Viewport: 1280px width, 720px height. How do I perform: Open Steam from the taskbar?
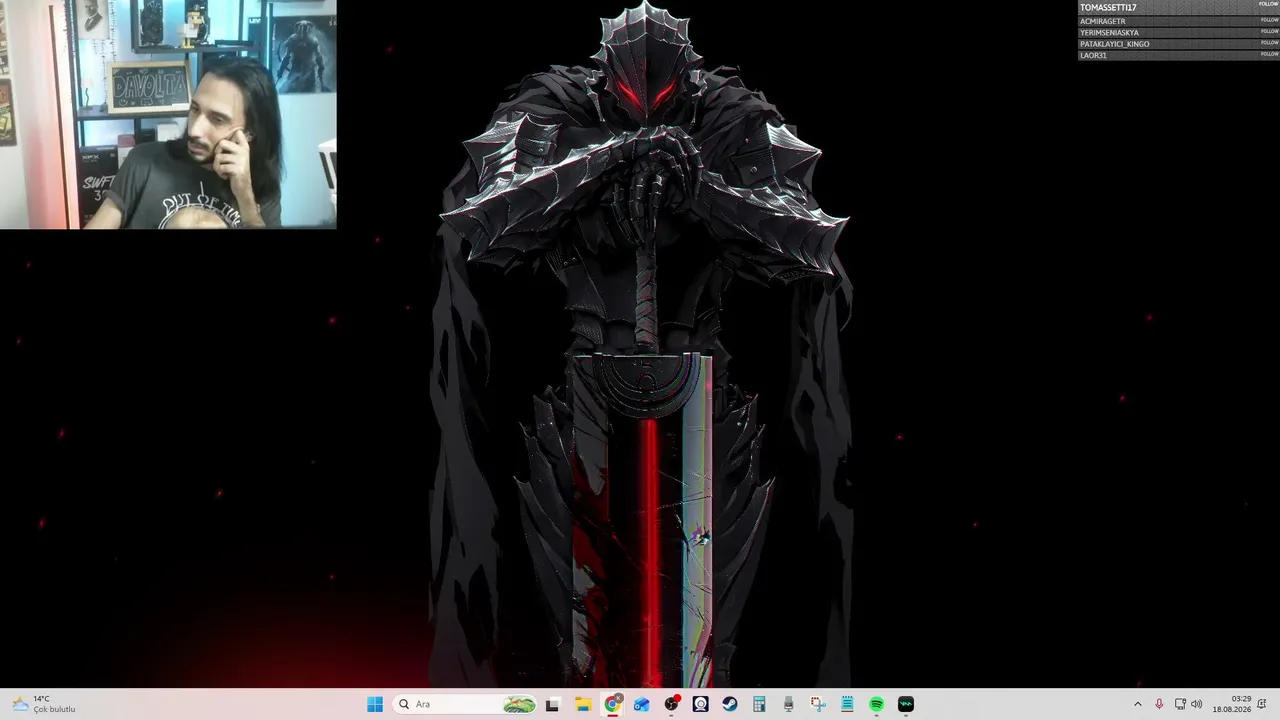pos(730,704)
